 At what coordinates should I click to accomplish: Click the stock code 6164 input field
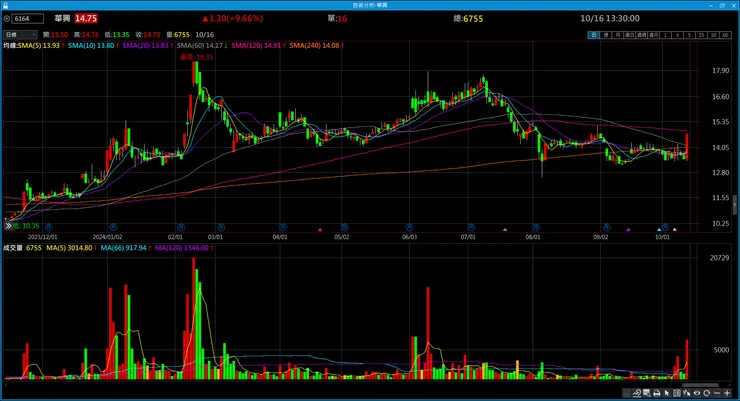click(x=28, y=19)
